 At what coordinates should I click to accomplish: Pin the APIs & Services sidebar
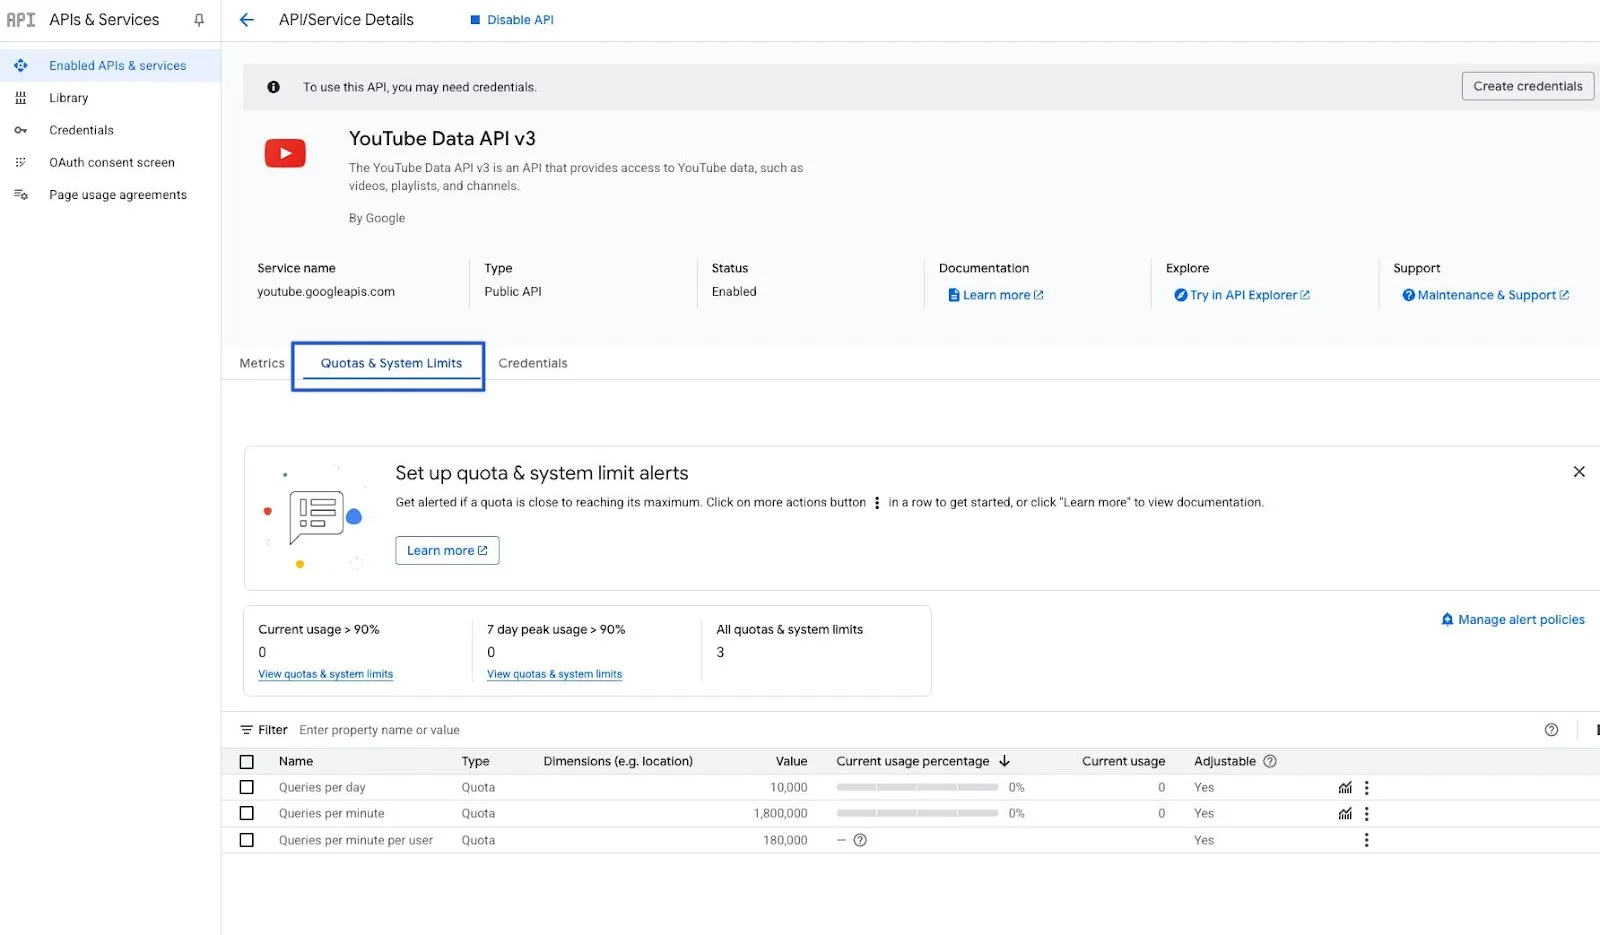point(199,20)
